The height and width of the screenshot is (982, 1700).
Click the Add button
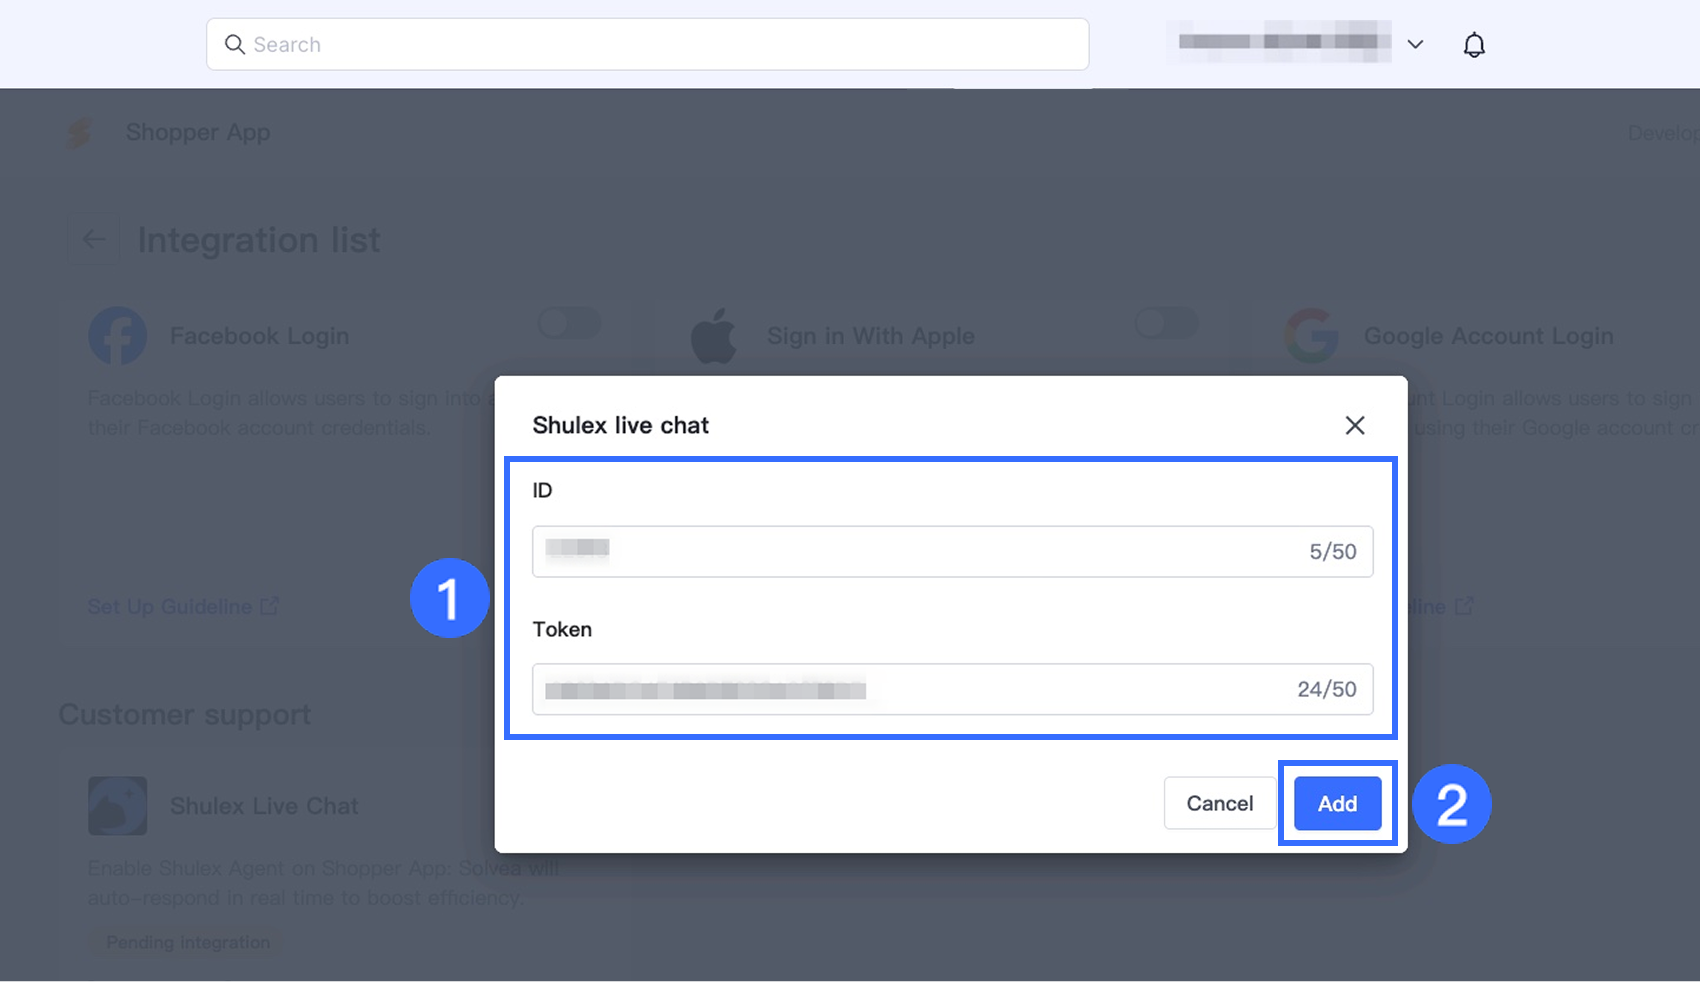click(x=1337, y=804)
